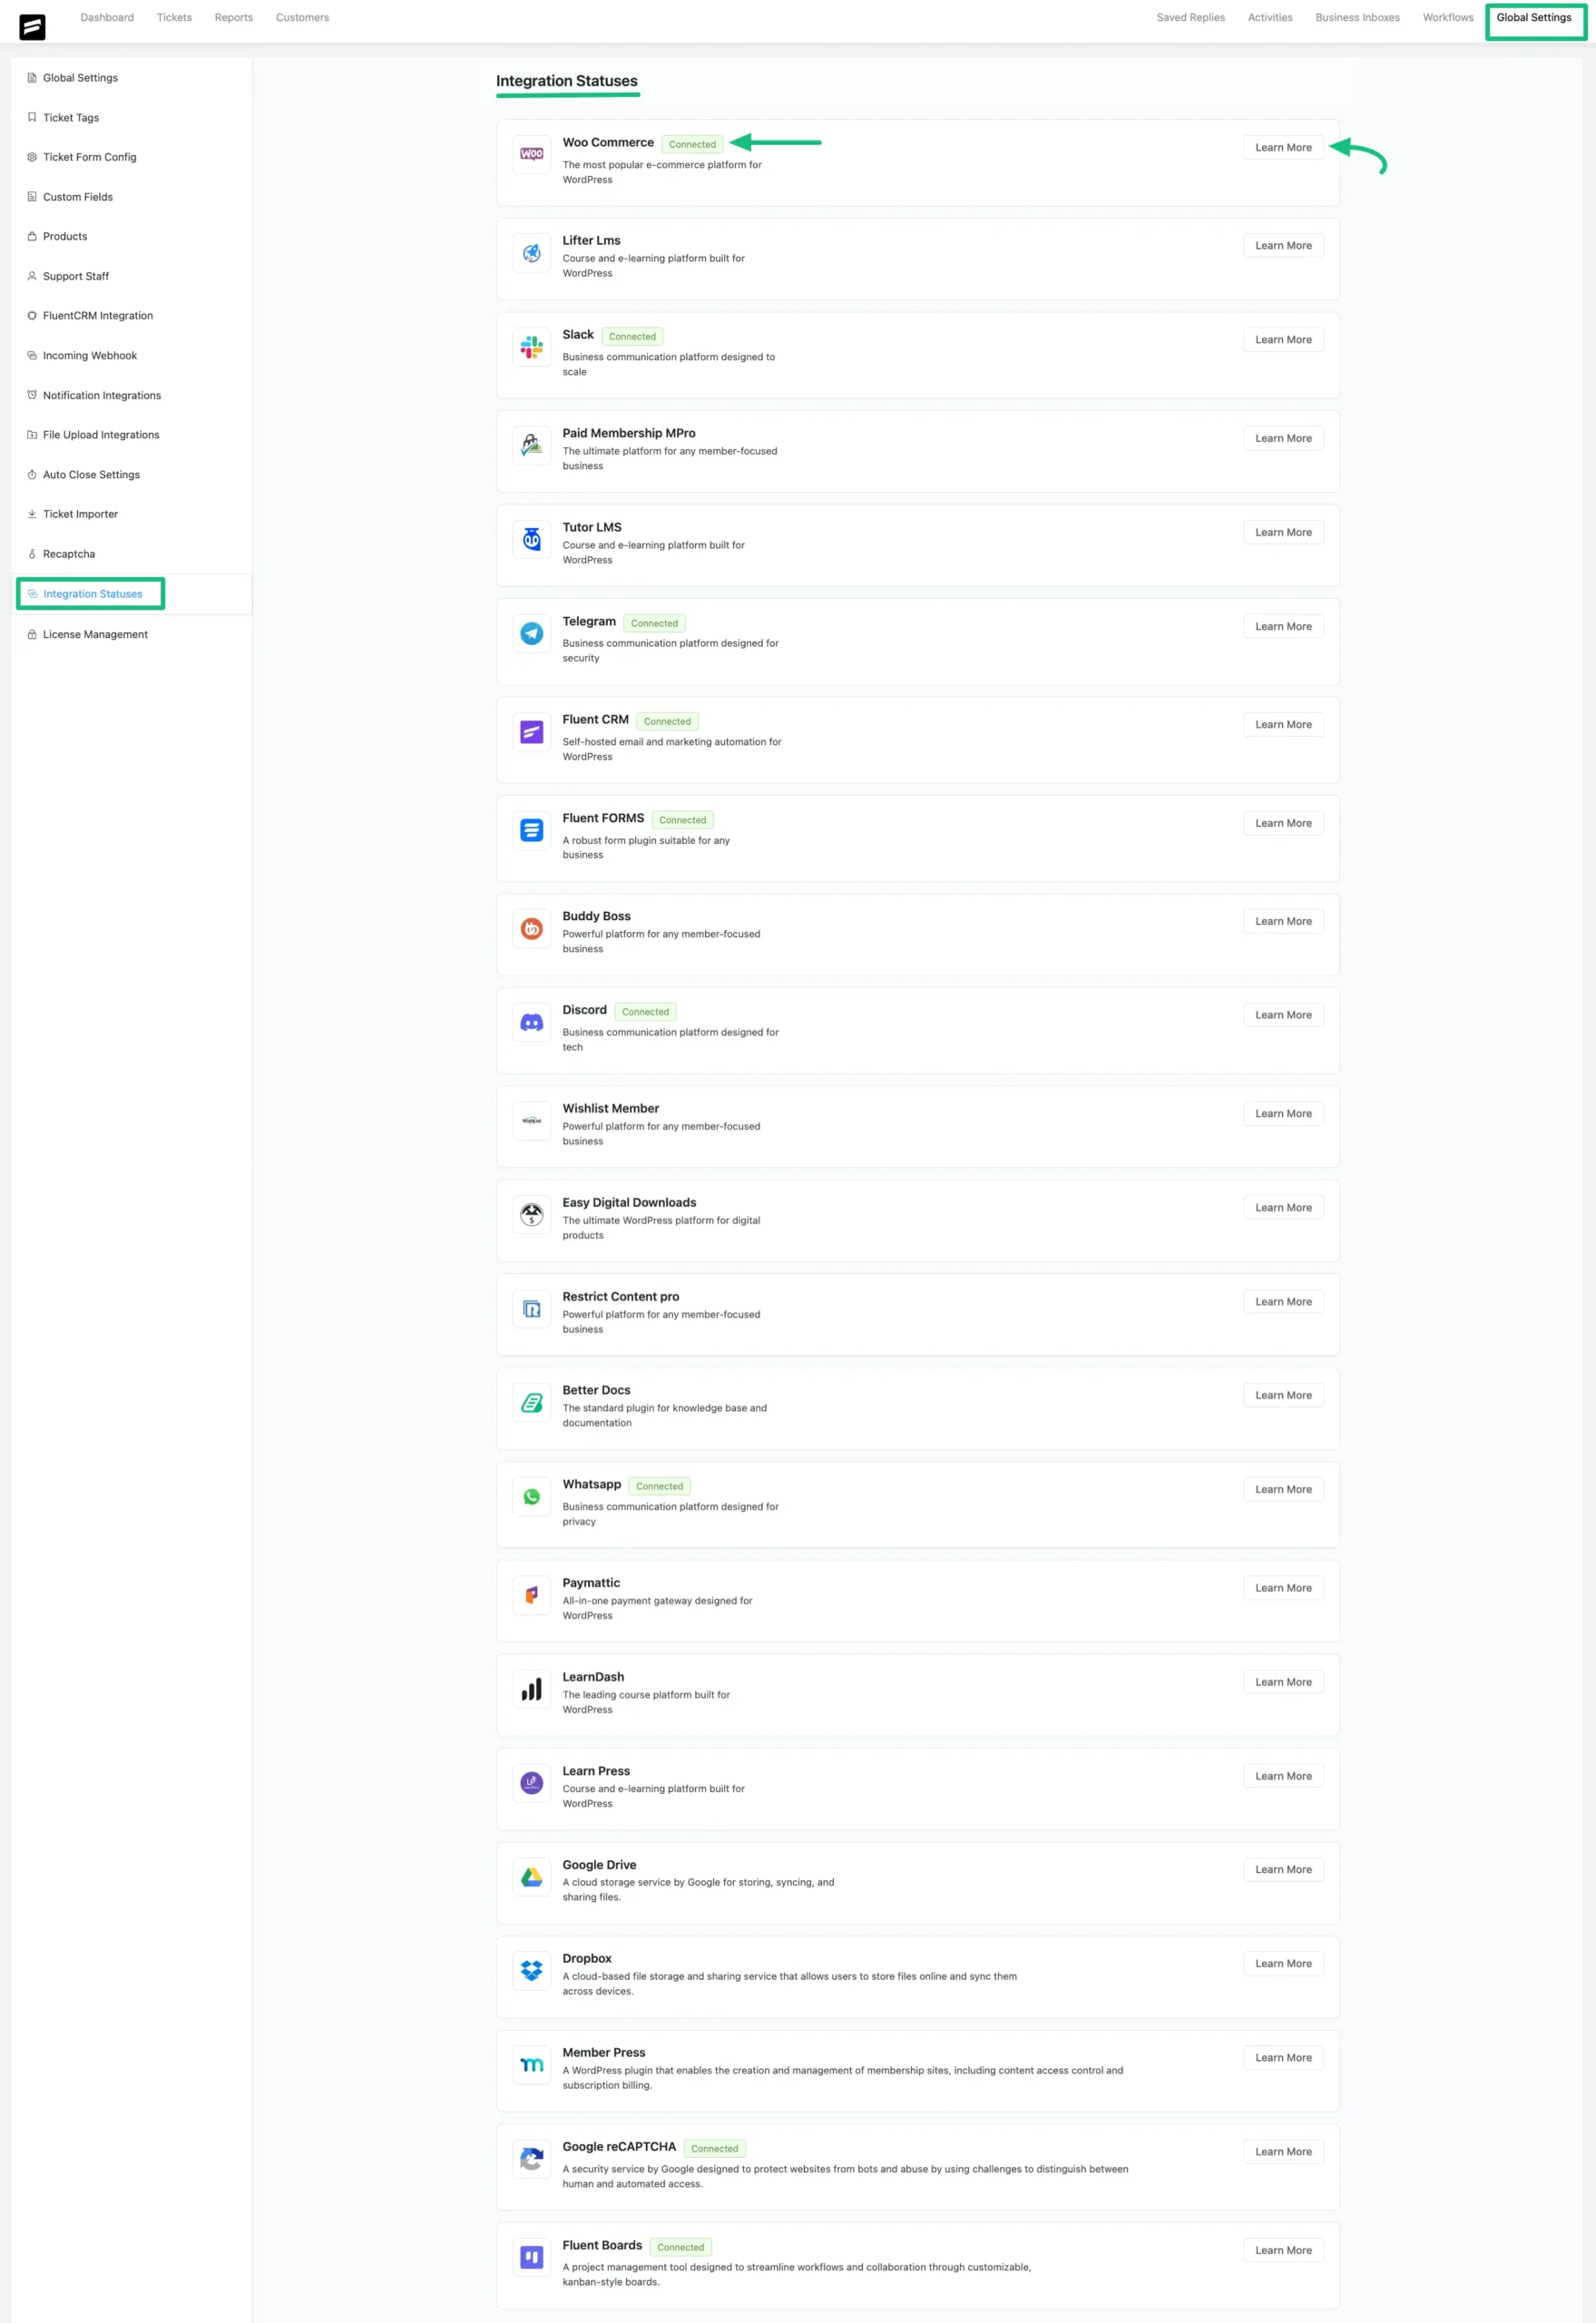Click the Telegram logo icon
Image resolution: width=1596 pixels, height=2323 pixels.
[532, 634]
